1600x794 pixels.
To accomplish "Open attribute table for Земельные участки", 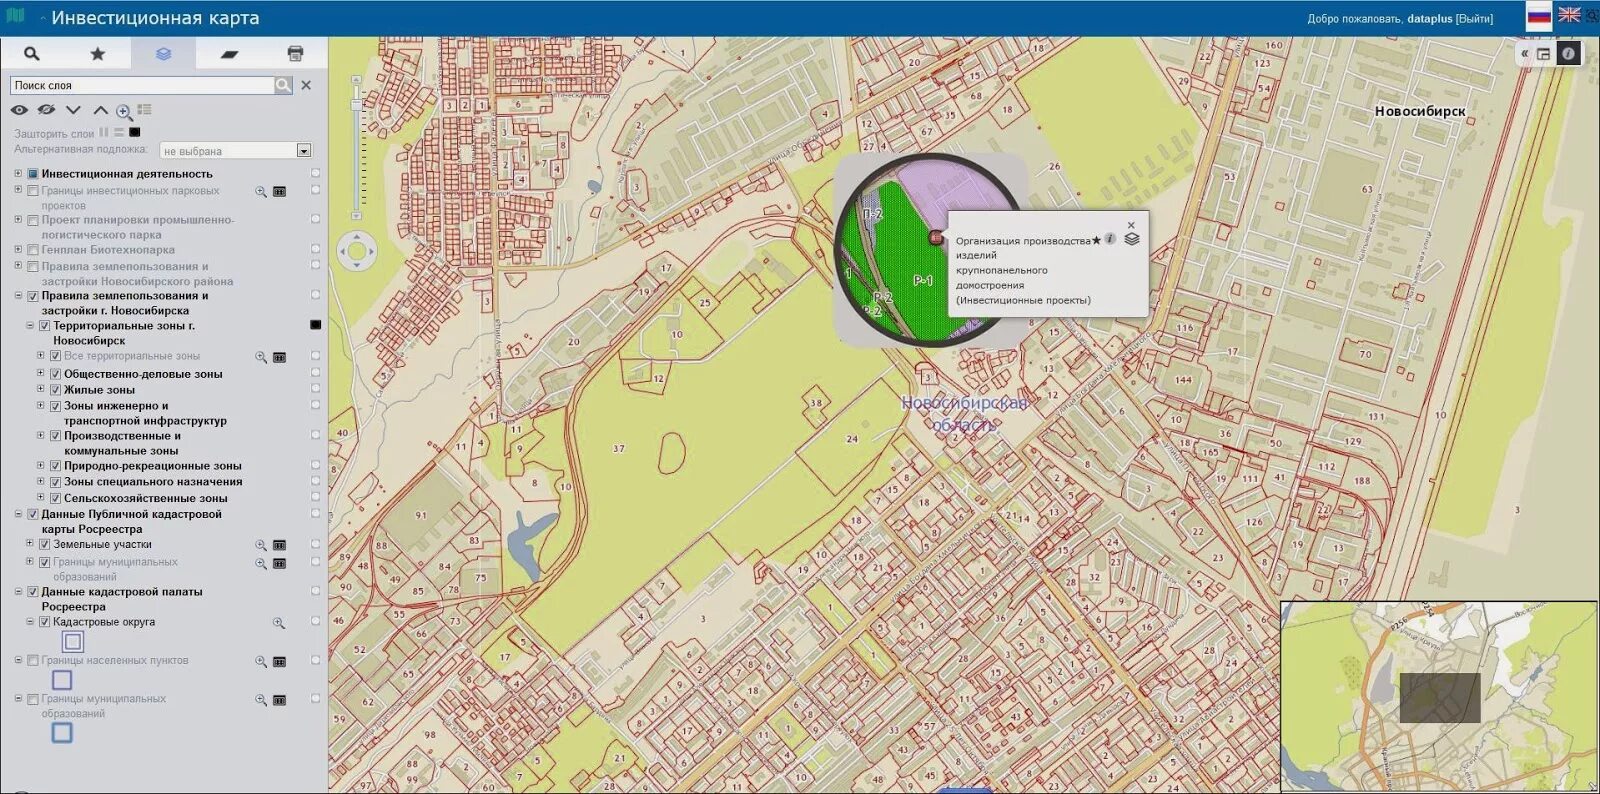I will point(280,545).
